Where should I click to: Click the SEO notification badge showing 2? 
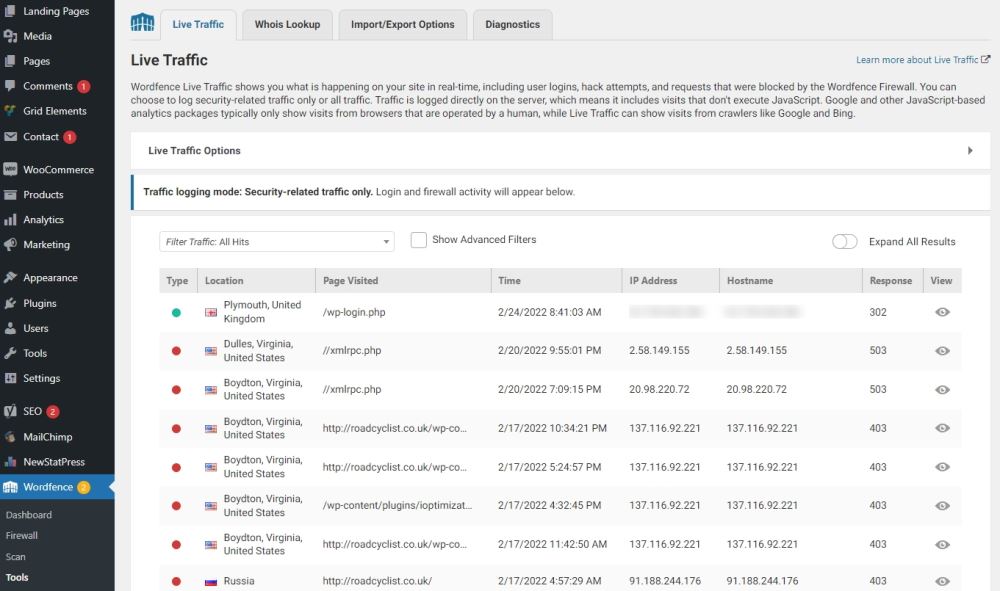click(53, 412)
